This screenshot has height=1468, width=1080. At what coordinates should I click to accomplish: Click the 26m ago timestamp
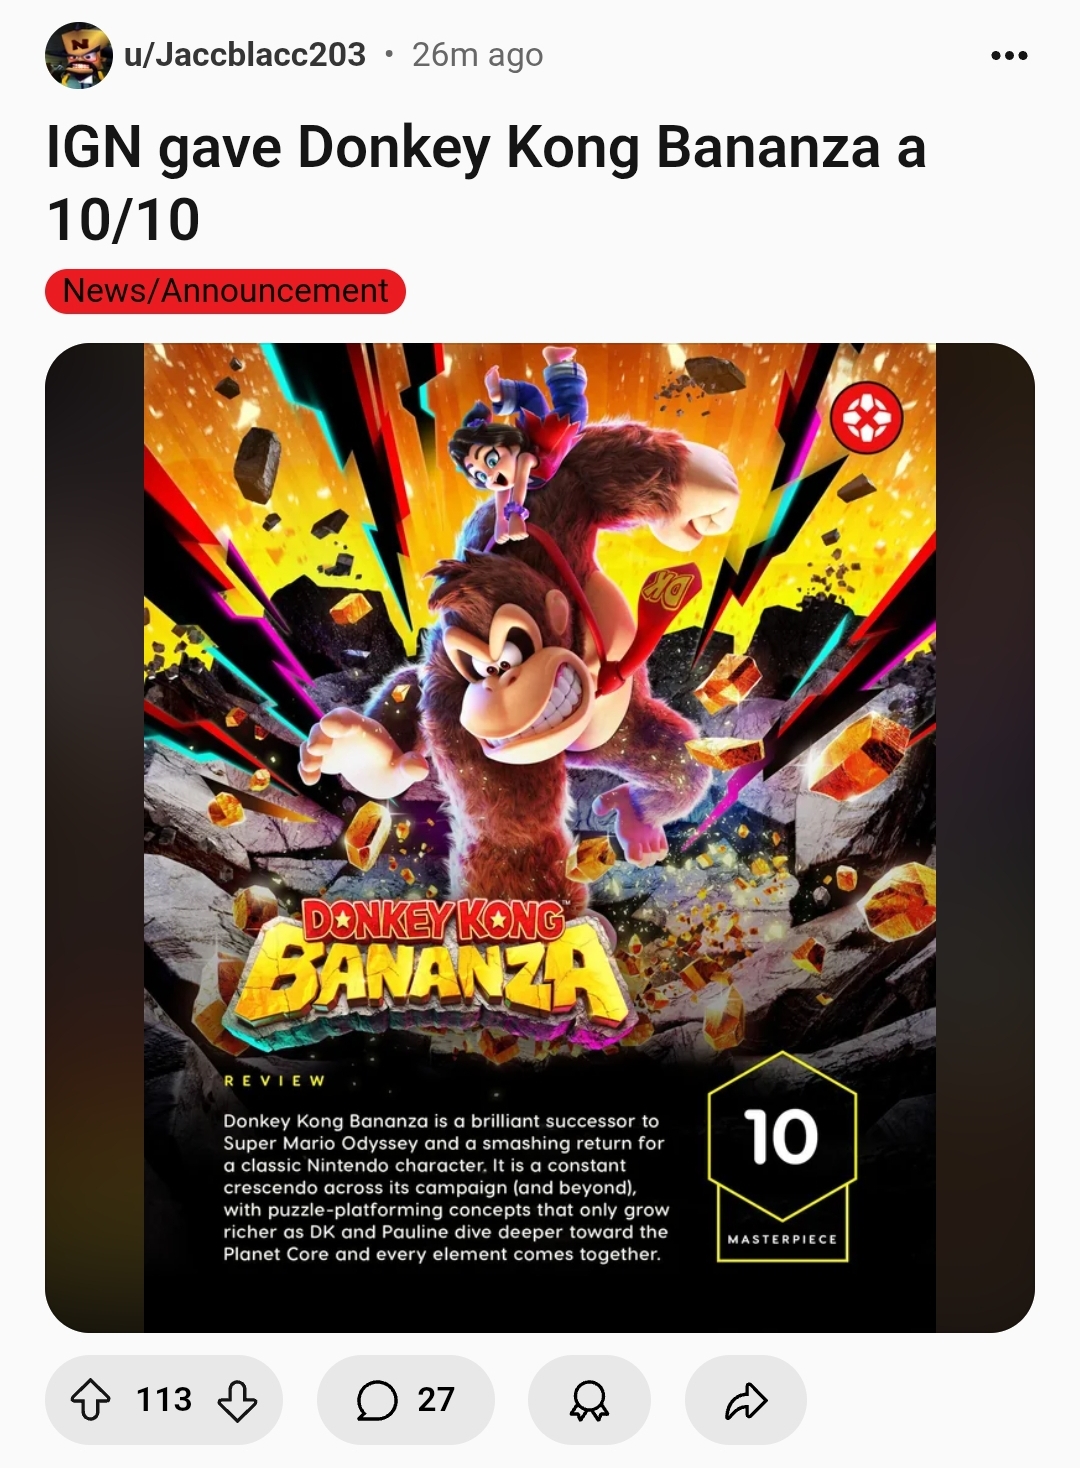[477, 55]
